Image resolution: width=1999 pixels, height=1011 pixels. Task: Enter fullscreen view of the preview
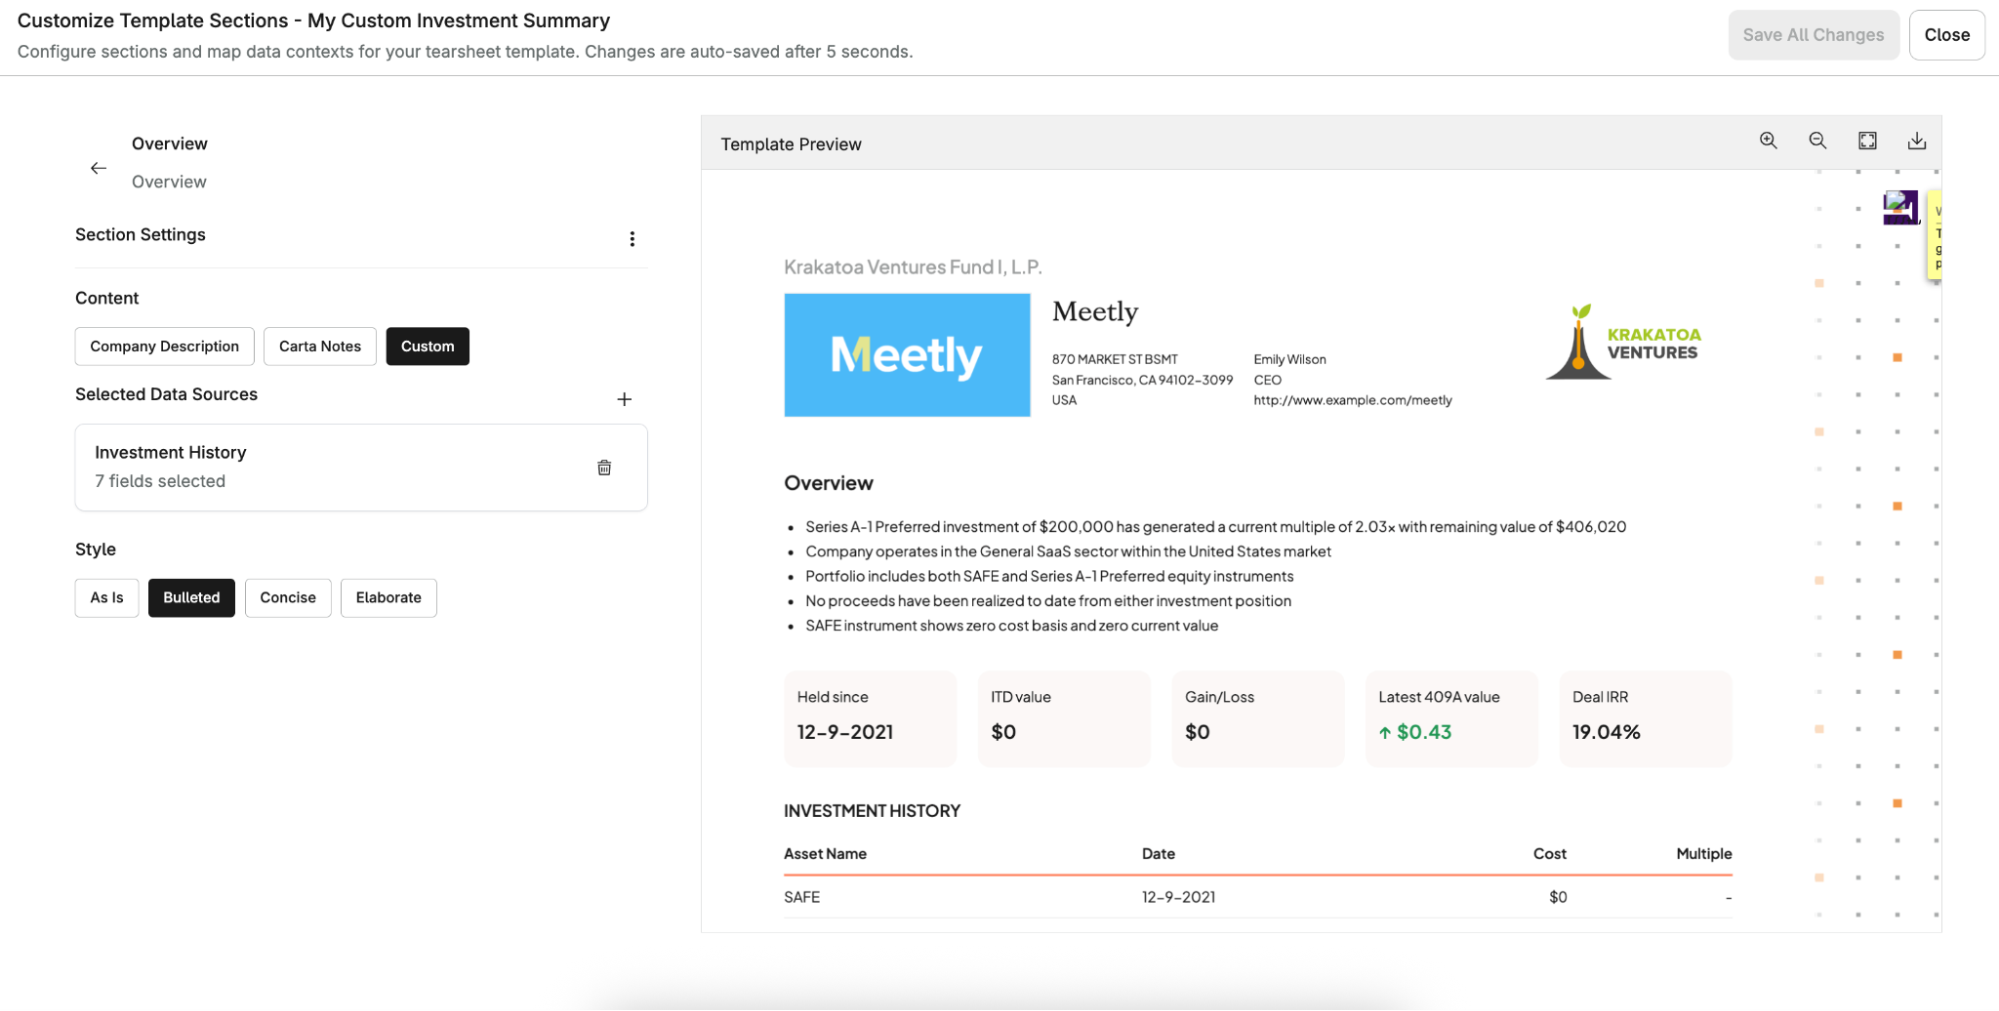(1867, 141)
